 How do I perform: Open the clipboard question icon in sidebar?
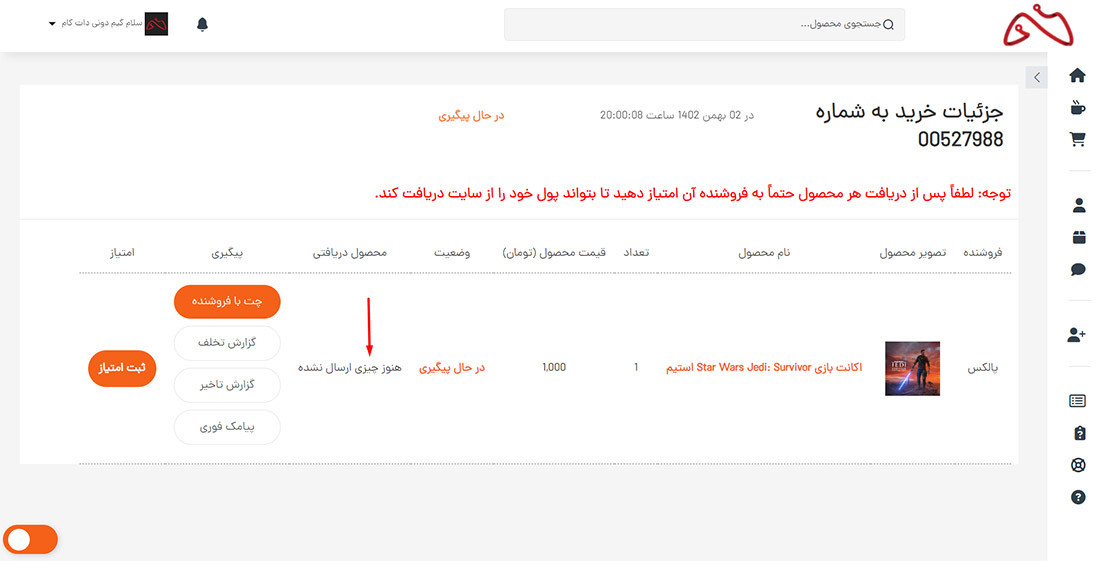[1080, 433]
